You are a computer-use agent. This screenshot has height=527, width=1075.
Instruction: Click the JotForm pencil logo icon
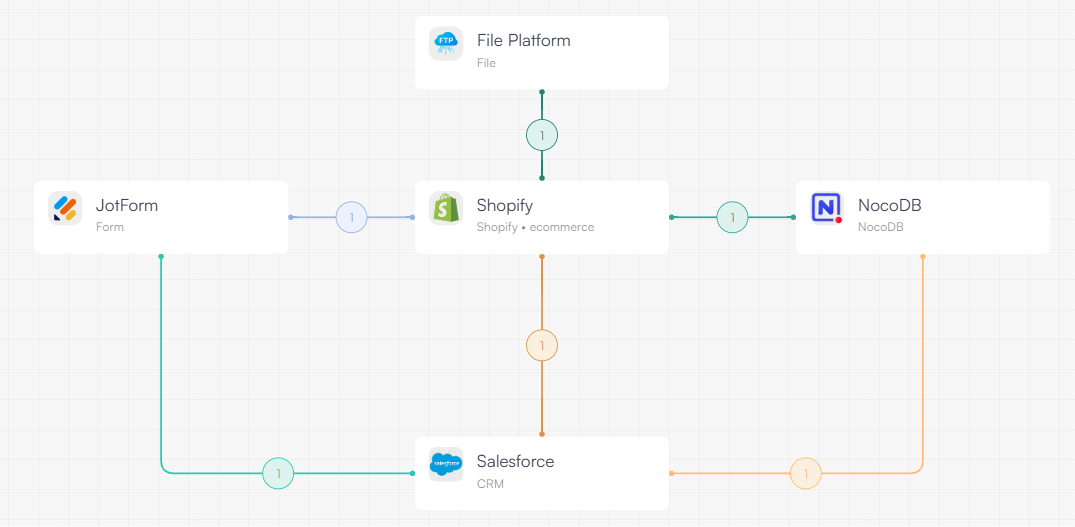[x=65, y=208]
